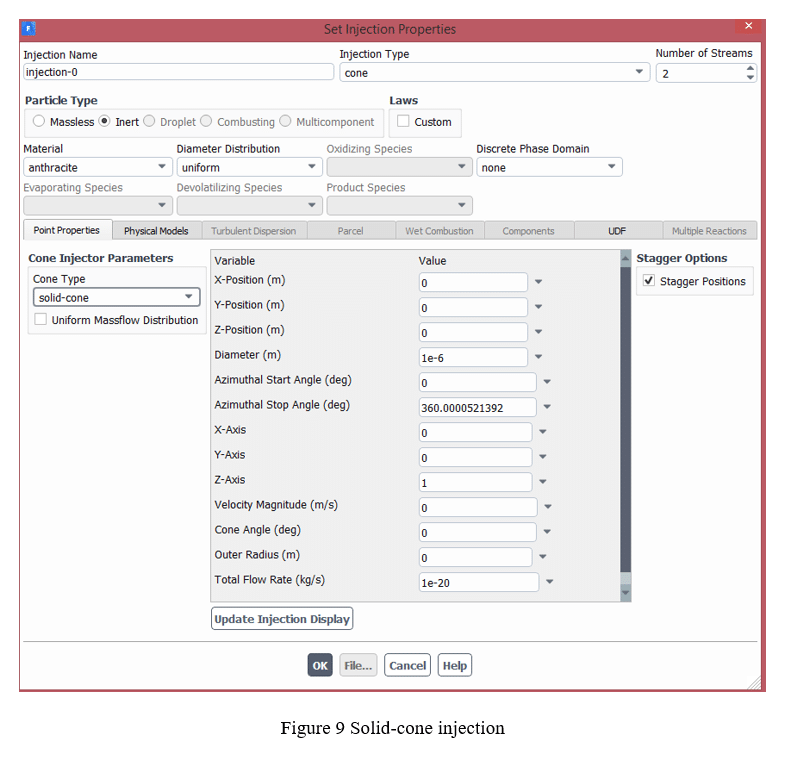Click arrow icon beside X-Position value
This screenshot has width=811, height=772.
pos(538,283)
